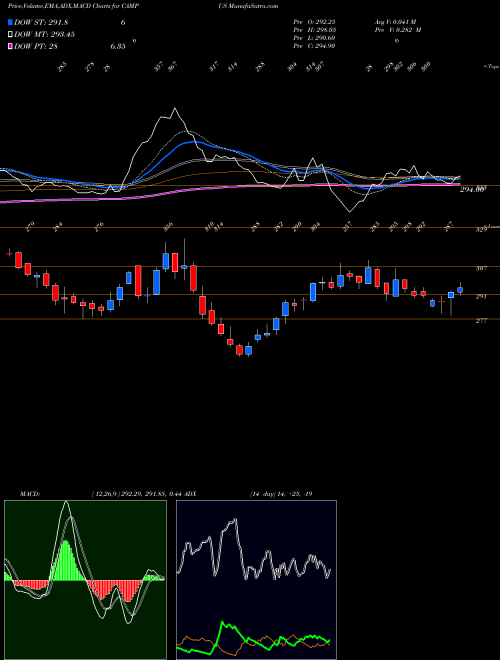Click the 'Pre H: 298.65' high value
This screenshot has width=500, height=660.
[x=314, y=30]
